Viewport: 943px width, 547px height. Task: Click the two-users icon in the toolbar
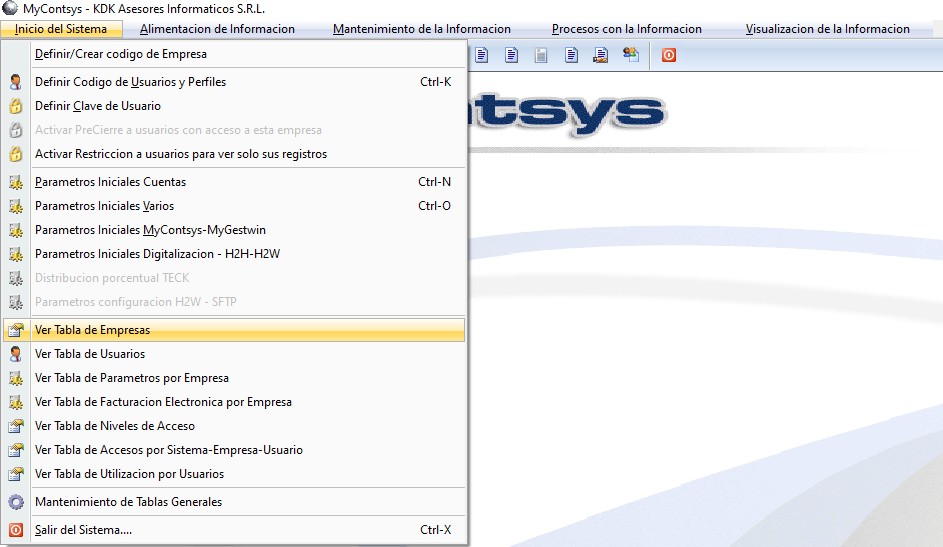coord(631,55)
